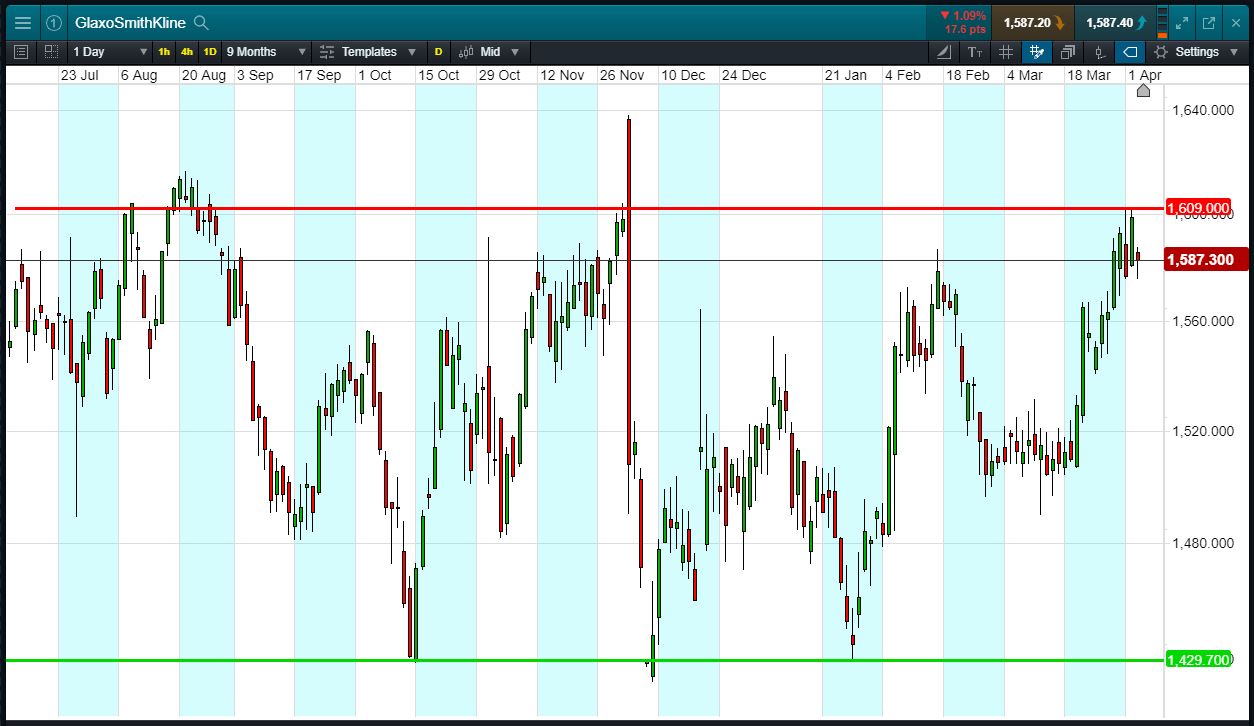
Task: Click the order marker candle icon
Action: (x=1099, y=51)
